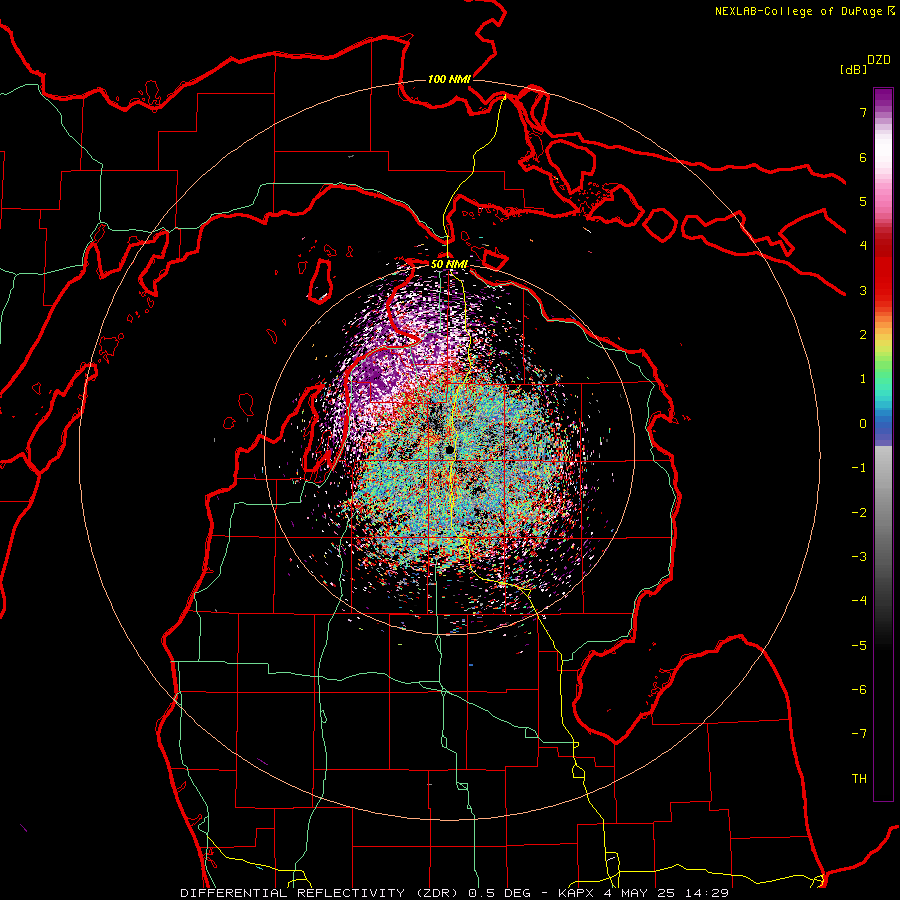Viewport: 900px width, 900px height.
Task: Click the DIFFERENTIAL REFLECTIVITY (ZDR) caption text
Action: [319, 893]
